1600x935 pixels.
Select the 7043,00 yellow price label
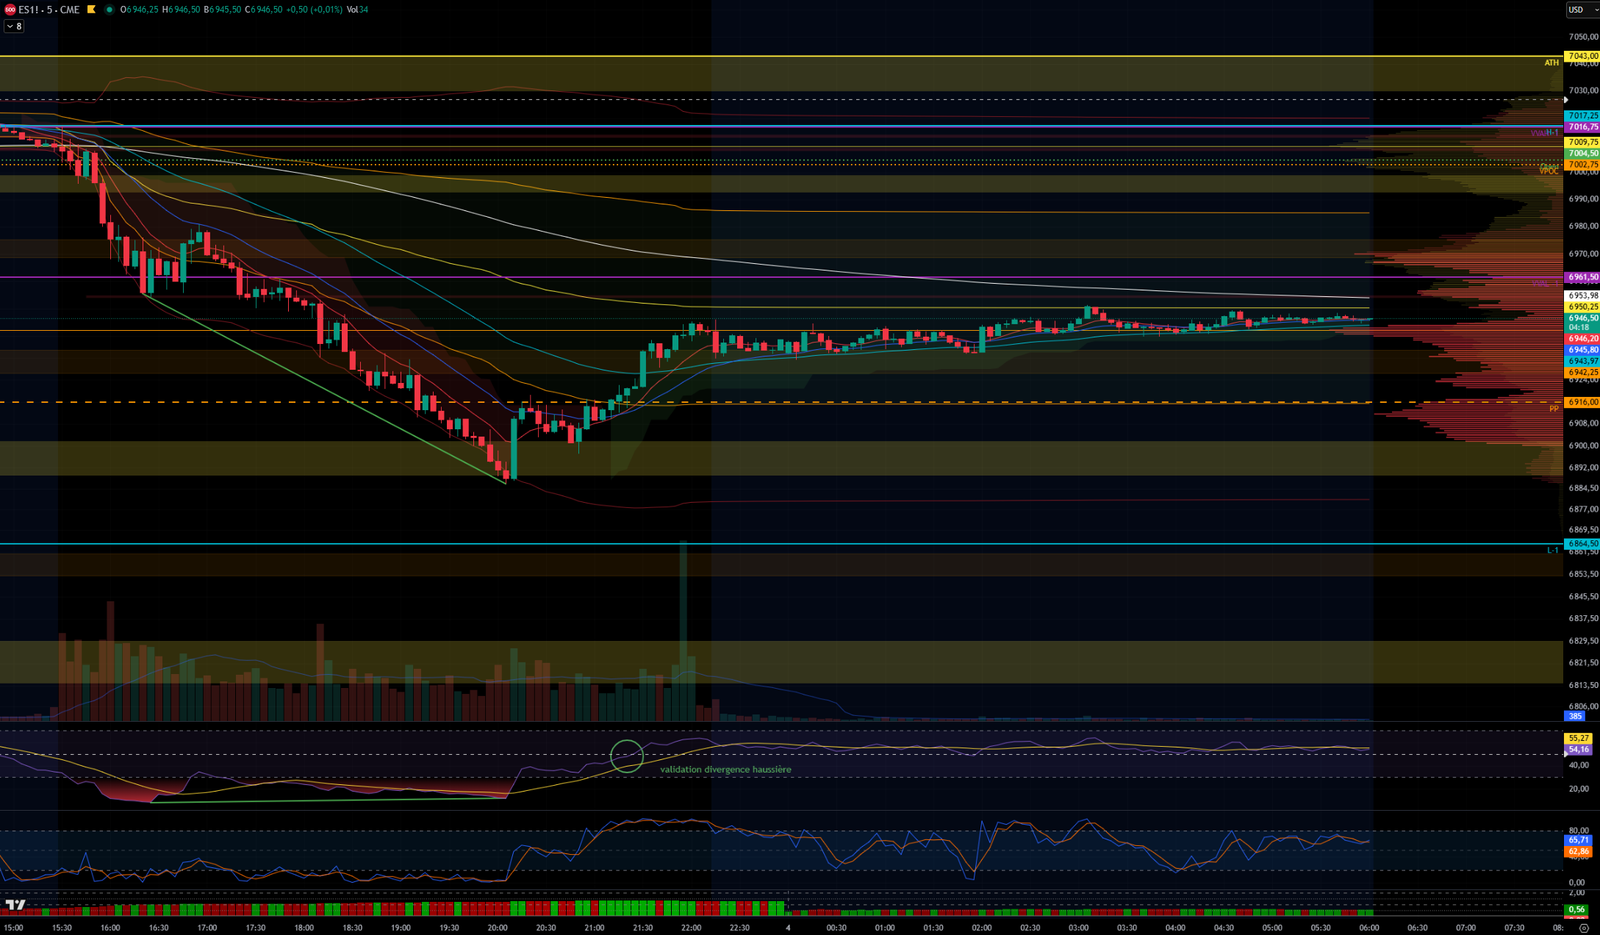tap(1582, 56)
